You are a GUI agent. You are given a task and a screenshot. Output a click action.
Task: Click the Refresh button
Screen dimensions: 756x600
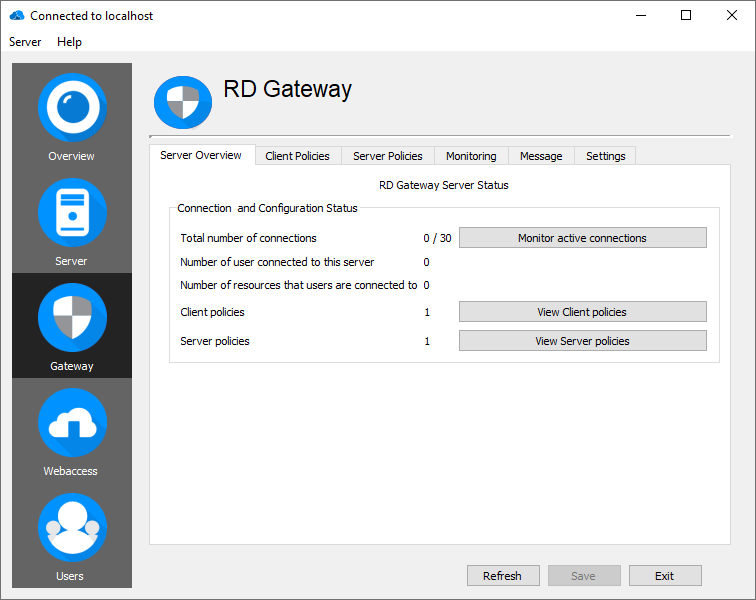click(502, 576)
